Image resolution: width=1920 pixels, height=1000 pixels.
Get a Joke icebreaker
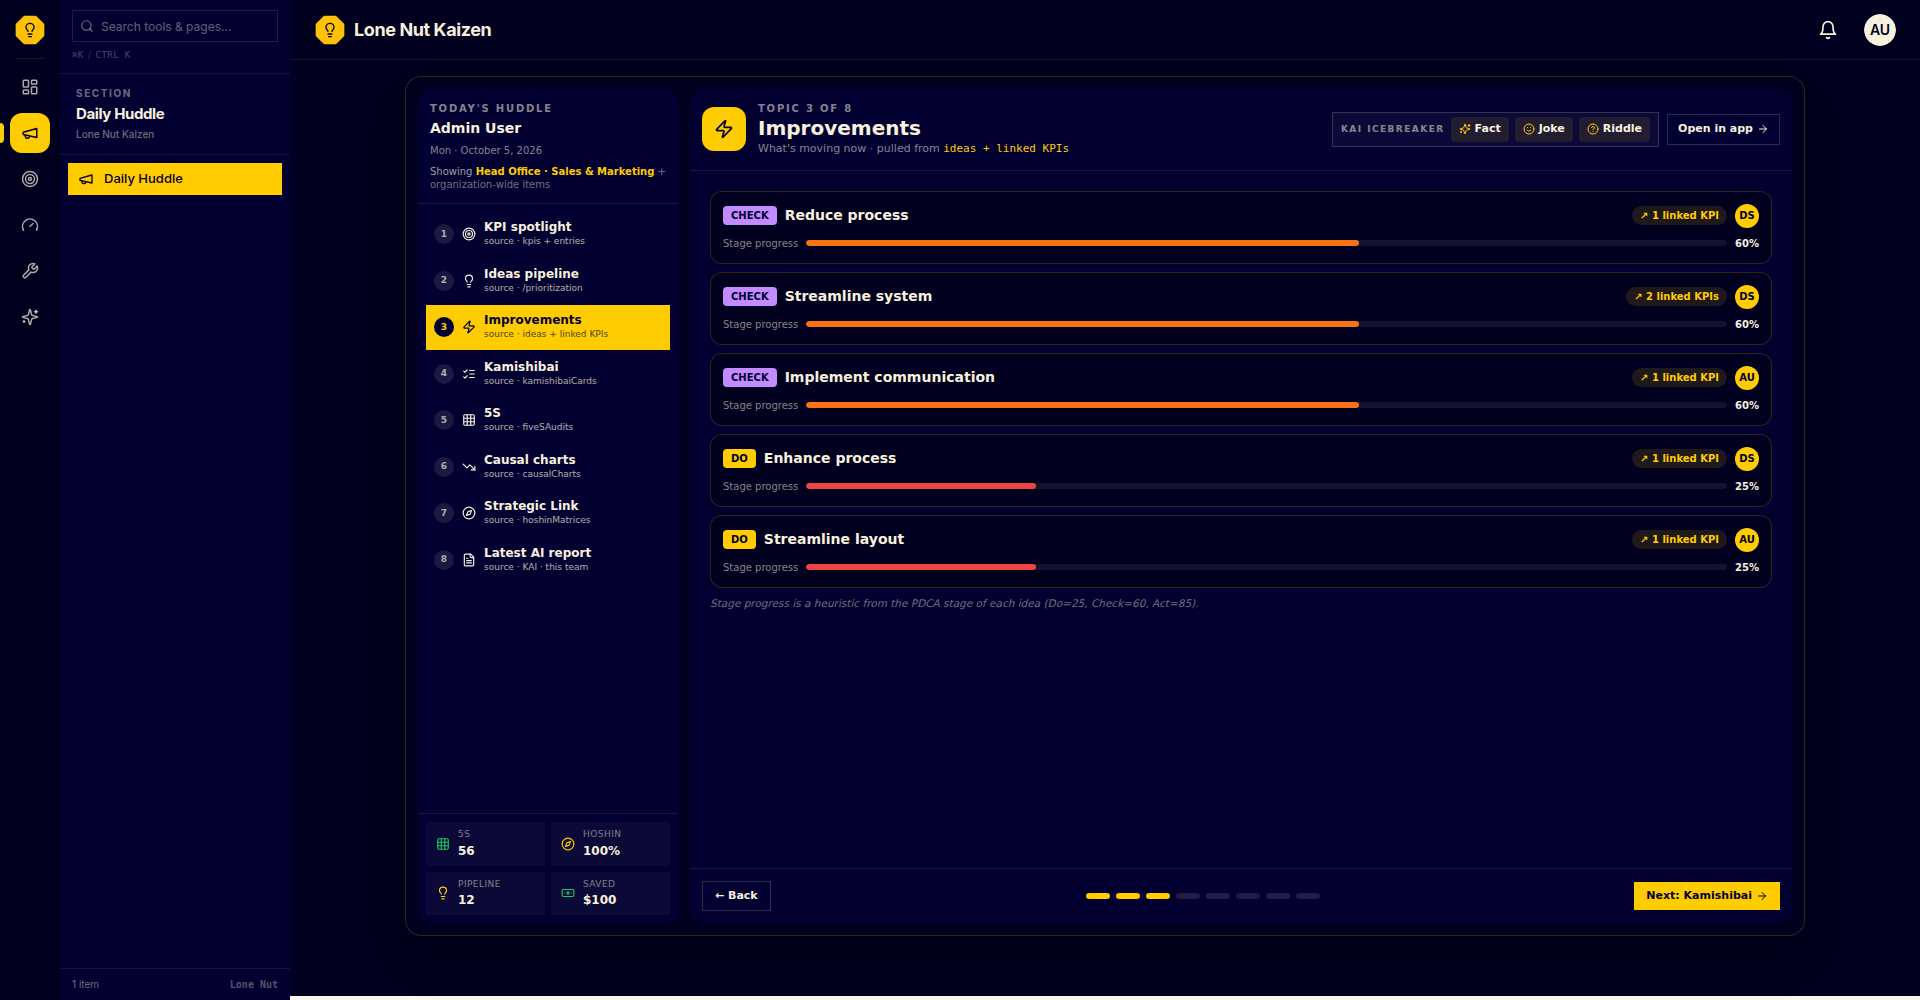1544,129
